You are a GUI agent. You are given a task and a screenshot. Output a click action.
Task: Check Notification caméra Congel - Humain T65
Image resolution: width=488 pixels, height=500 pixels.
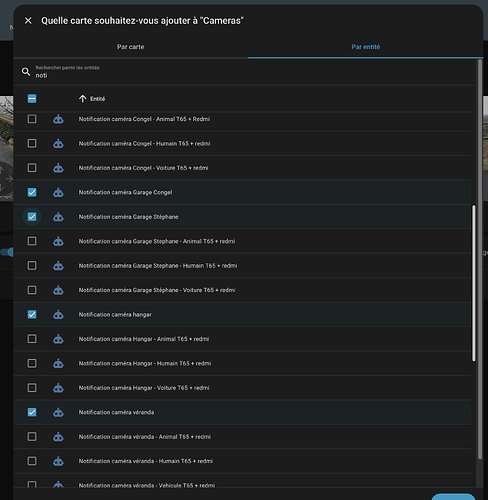[32, 143]
